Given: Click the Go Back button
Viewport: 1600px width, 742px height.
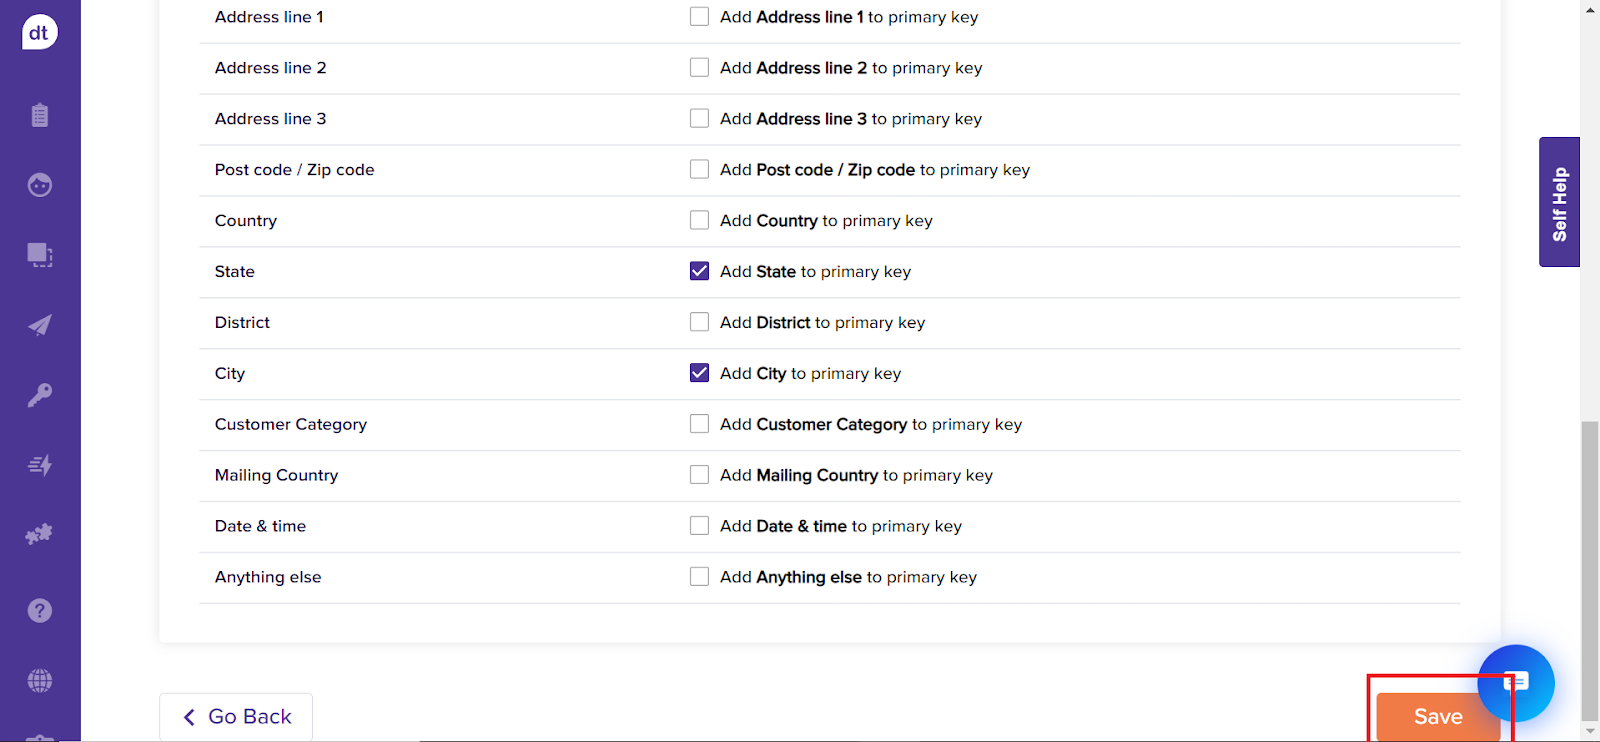Looking at the screenshot, I should coord(236,717).
